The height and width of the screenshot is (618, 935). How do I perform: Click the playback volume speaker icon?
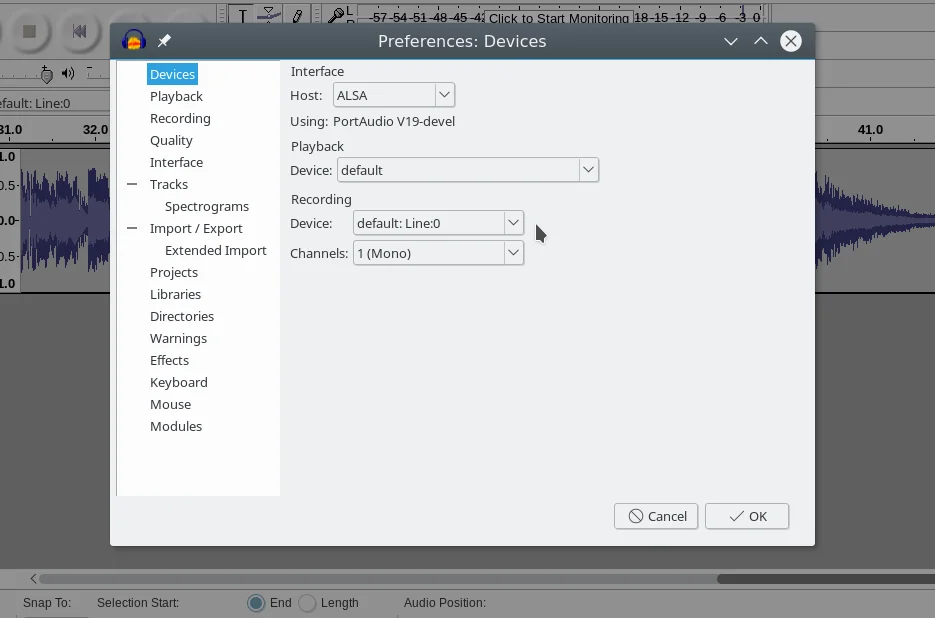pyautogui.click(x=68, y=73)
